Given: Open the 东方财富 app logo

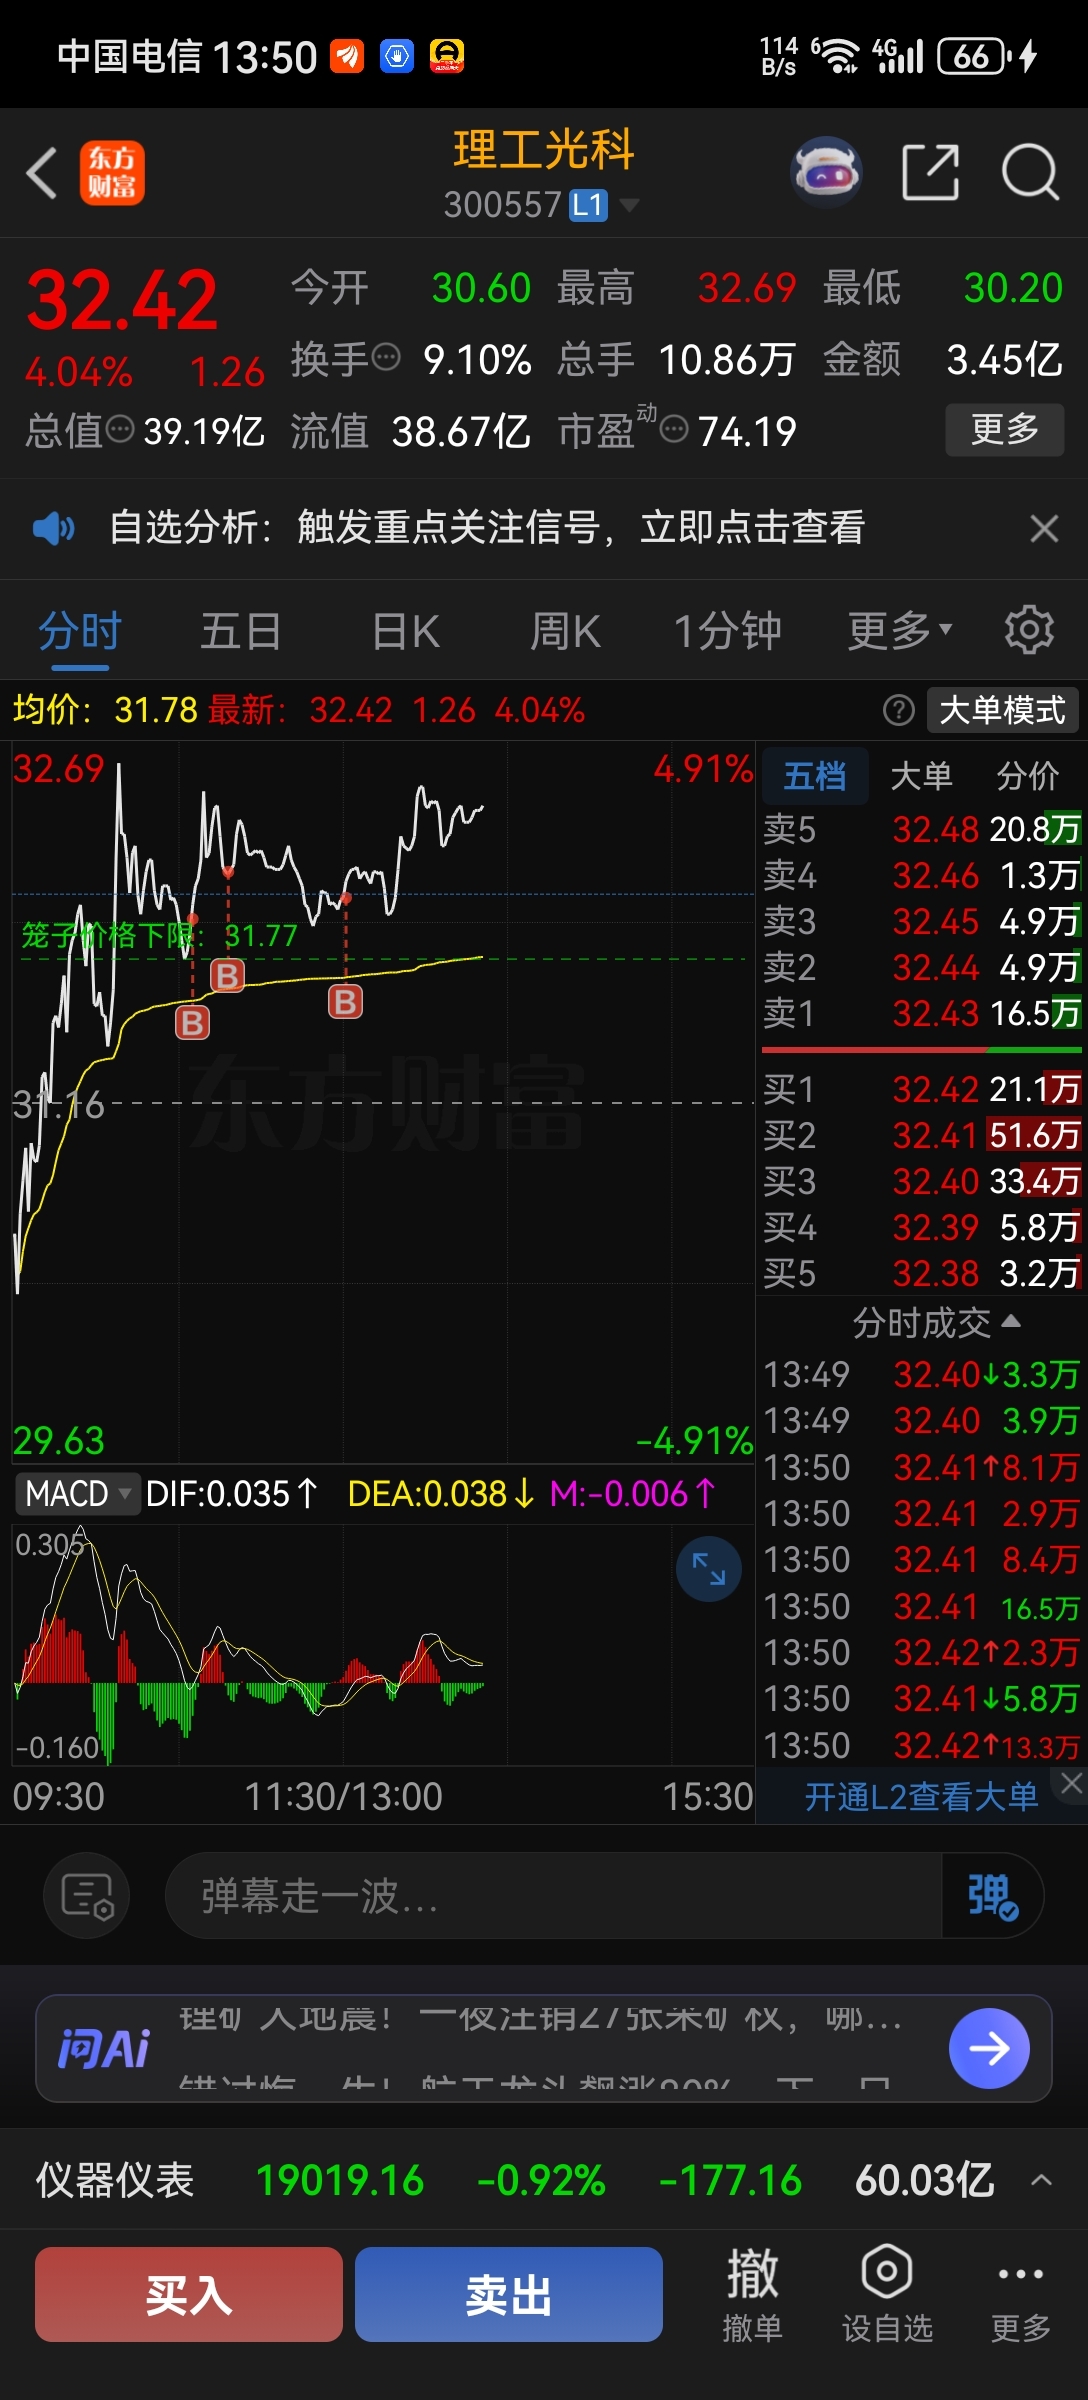Looking at the screenshot, I should pyautogui.click(x=112, y=173).
